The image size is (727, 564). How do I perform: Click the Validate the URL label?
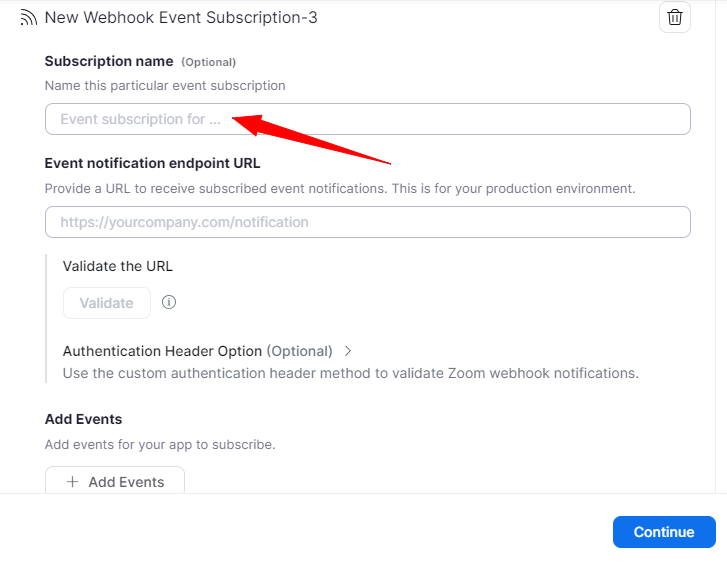118,266
